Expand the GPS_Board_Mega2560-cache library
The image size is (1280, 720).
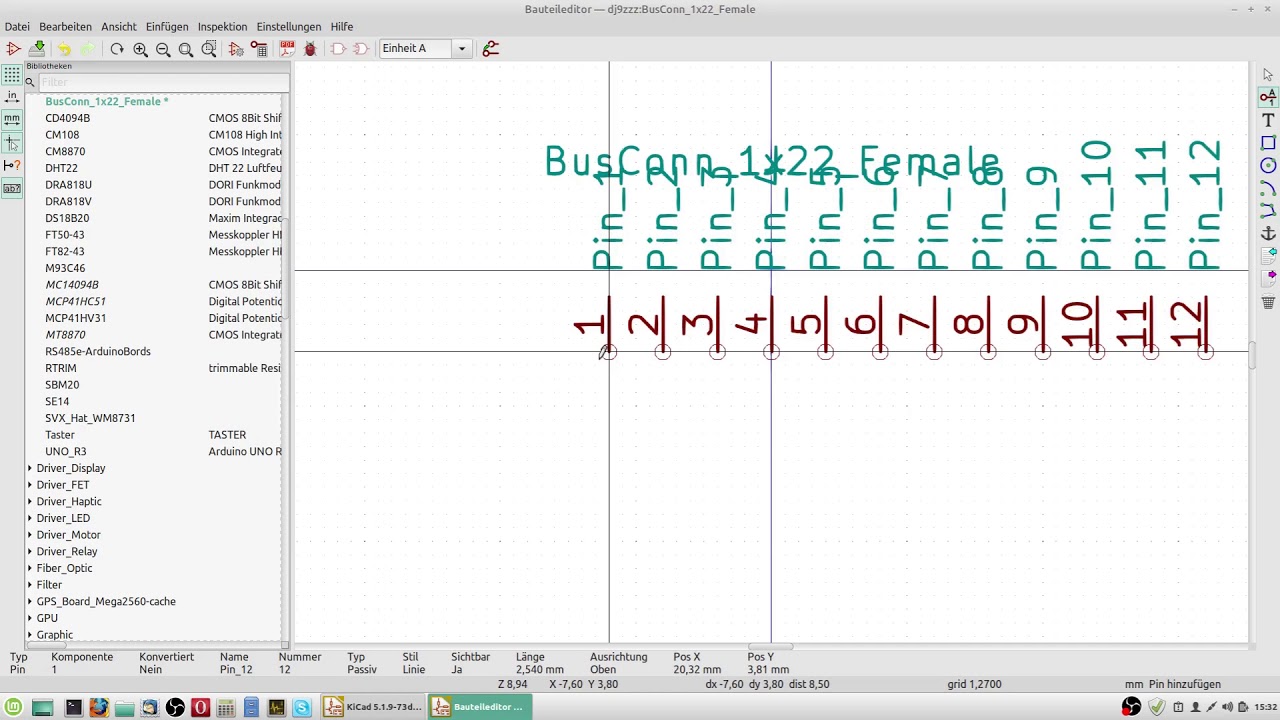coord(30,601)
